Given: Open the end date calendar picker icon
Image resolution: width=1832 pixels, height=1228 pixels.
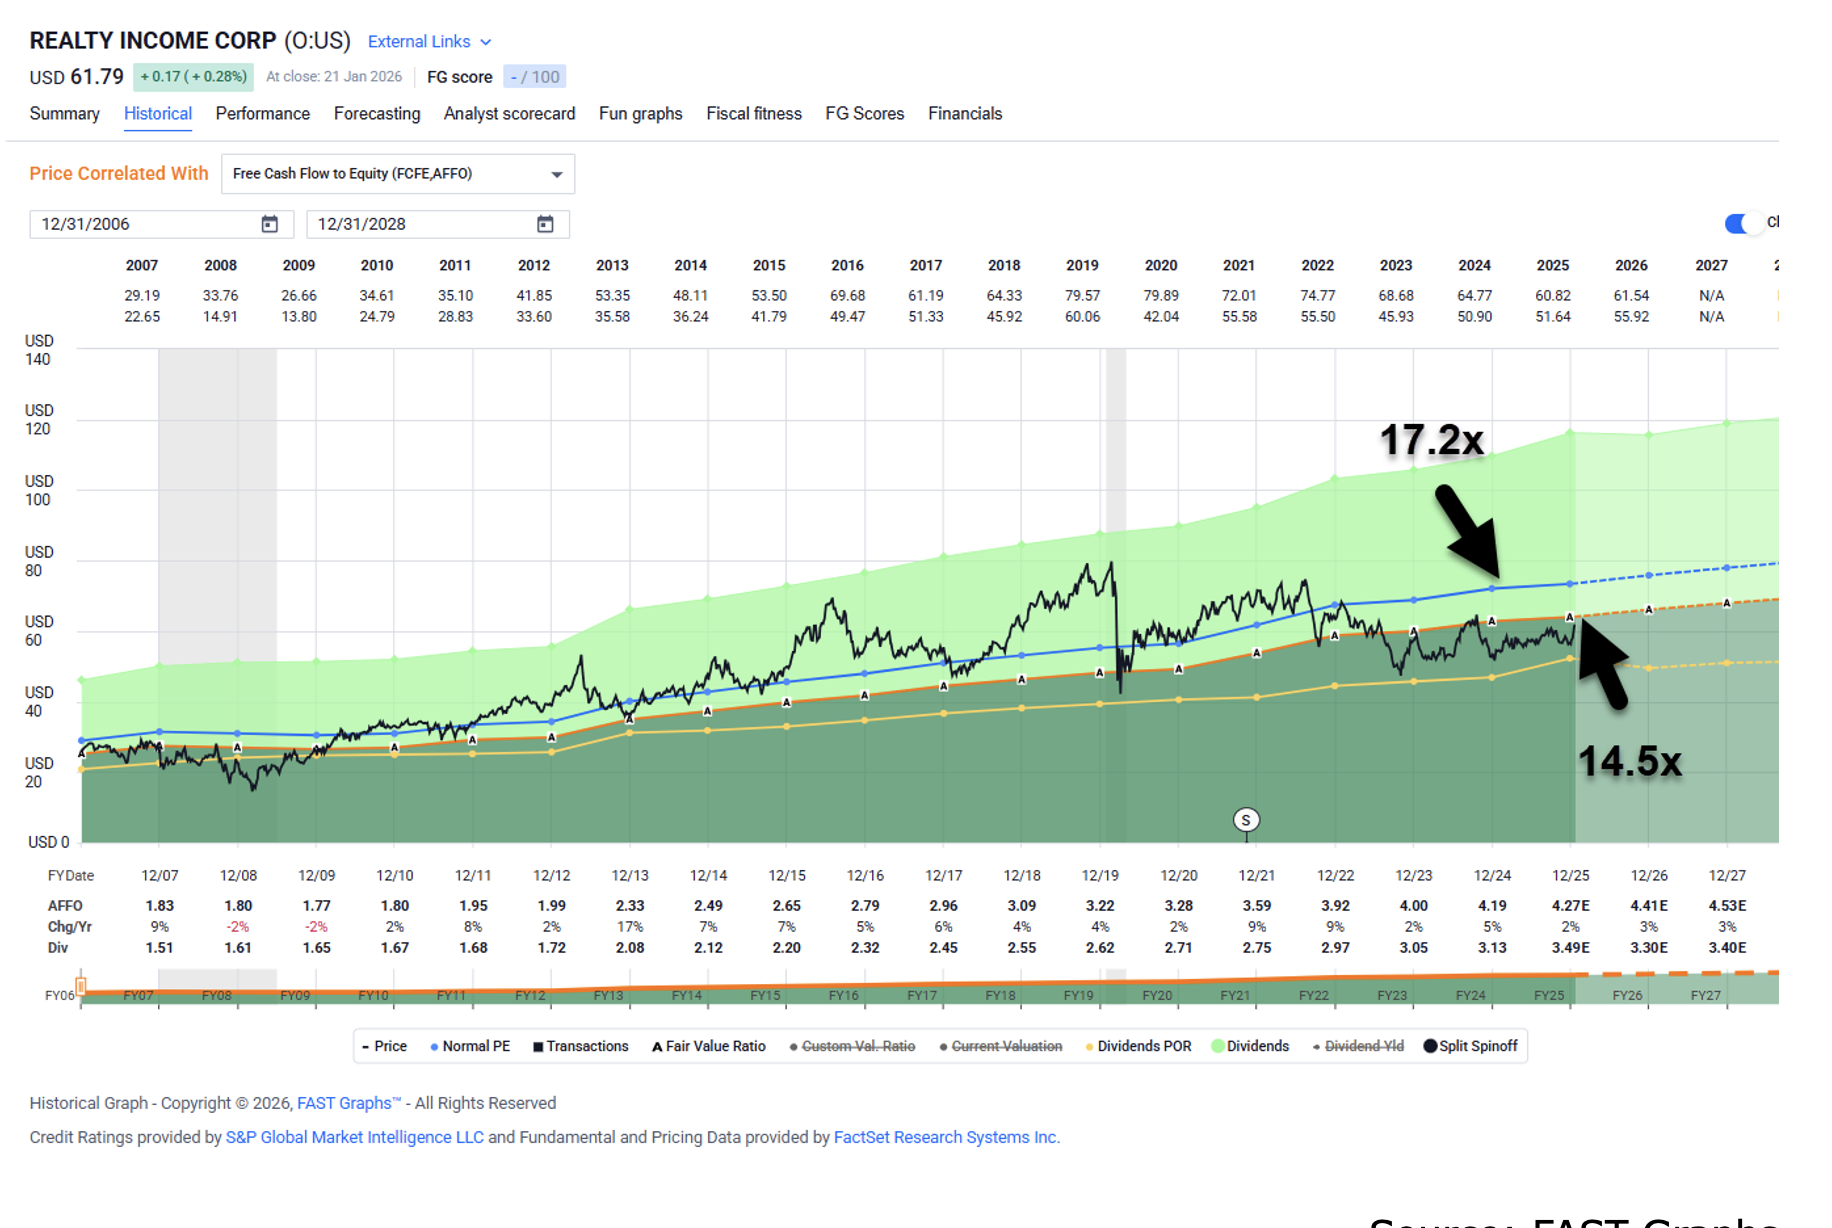Looking at the screenshot, I should (545, 224).
